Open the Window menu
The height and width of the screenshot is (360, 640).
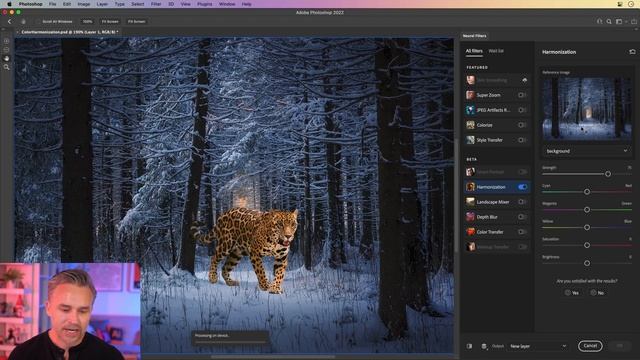pyautogui.click(x=227, y=4)
